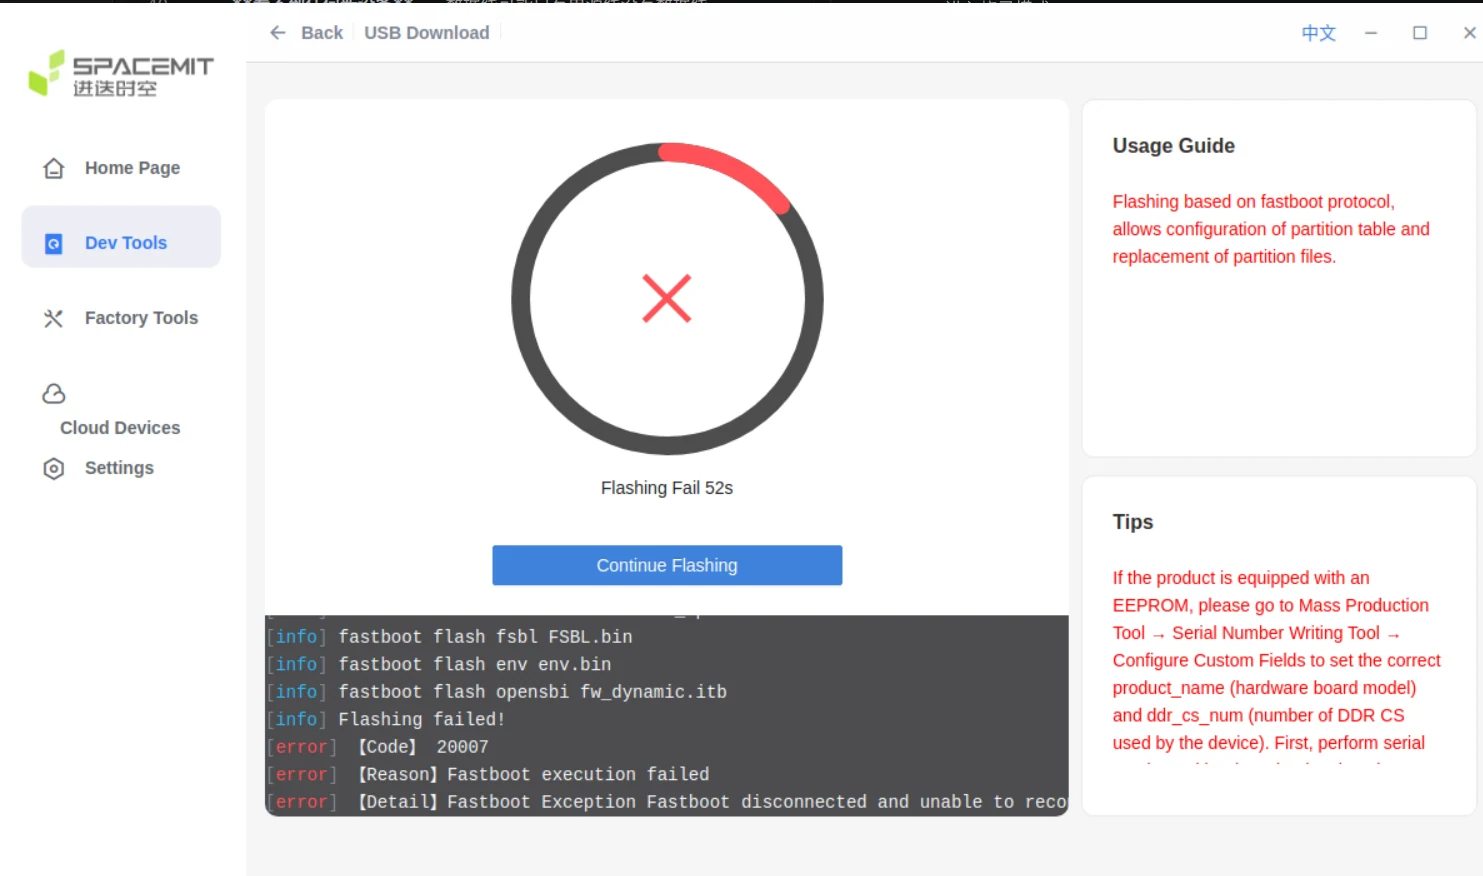Select the Detail Fastboot Exception log line
This screenshot has height=876, width=1483.
point(667,802)
